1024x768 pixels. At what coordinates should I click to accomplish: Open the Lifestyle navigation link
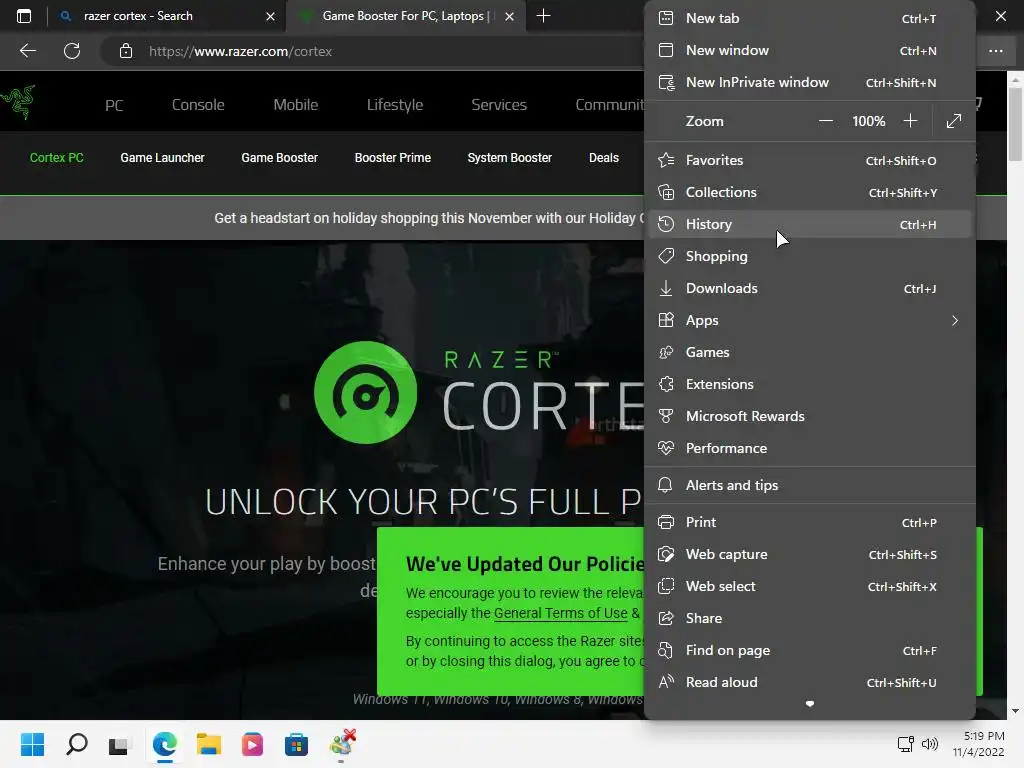(394, 104)
